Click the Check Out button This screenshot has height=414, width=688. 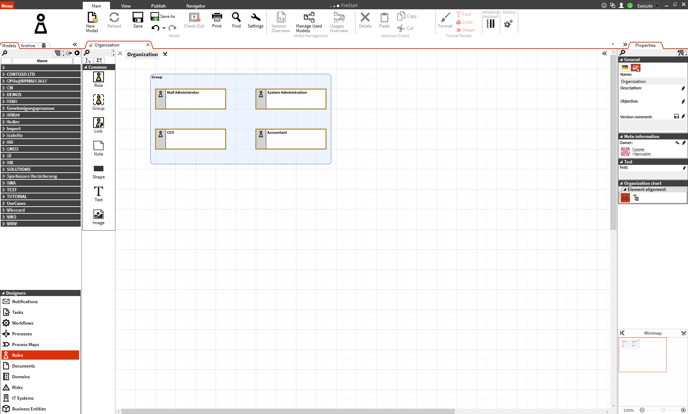(x=194, y=20)
